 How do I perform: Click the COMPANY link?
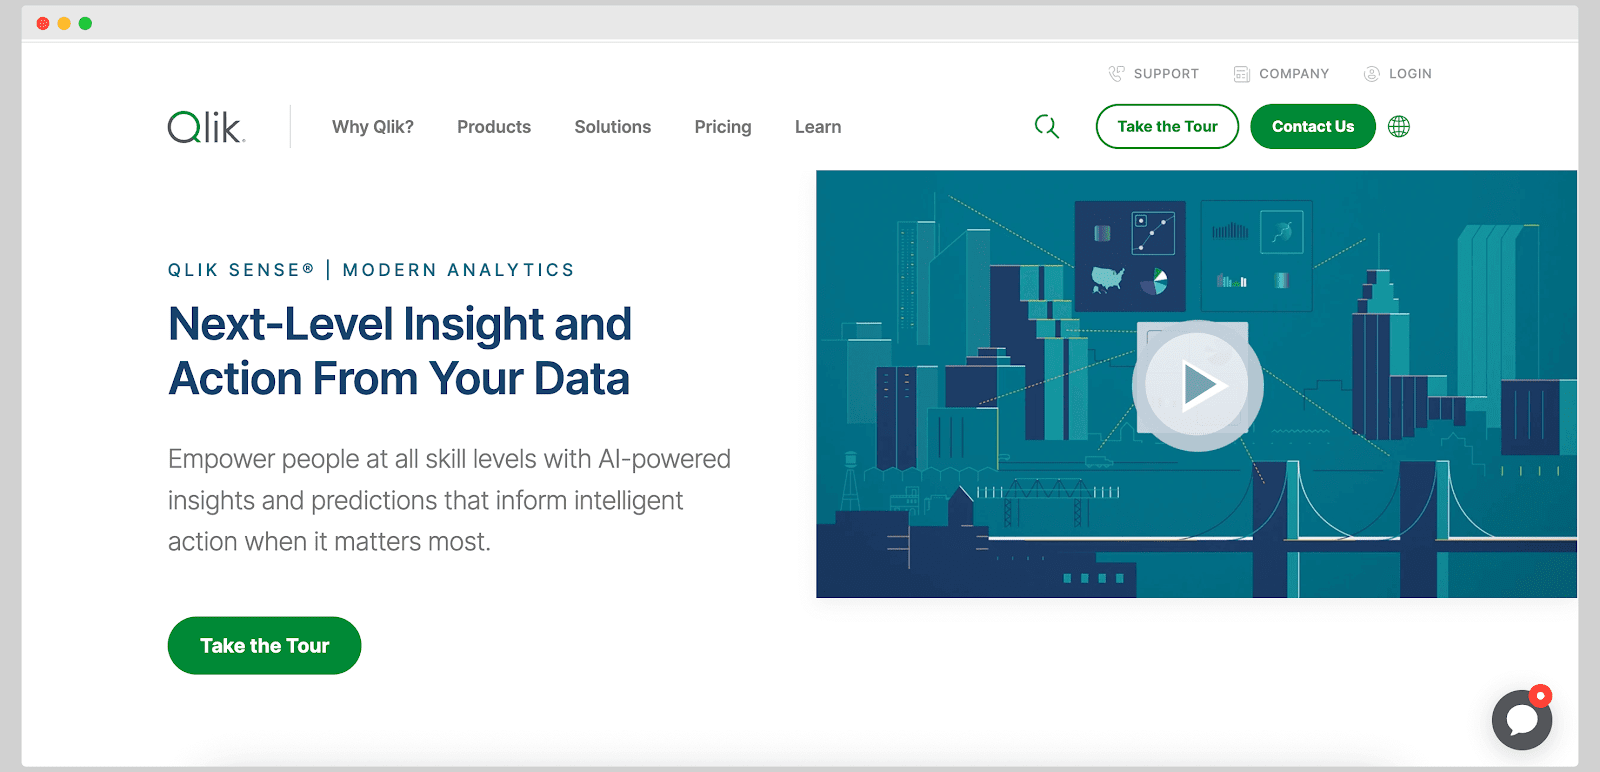1294,74
